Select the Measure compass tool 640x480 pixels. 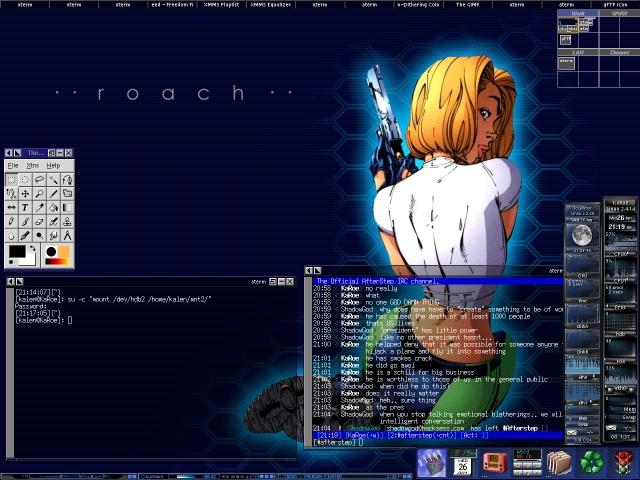pos(67,236)
